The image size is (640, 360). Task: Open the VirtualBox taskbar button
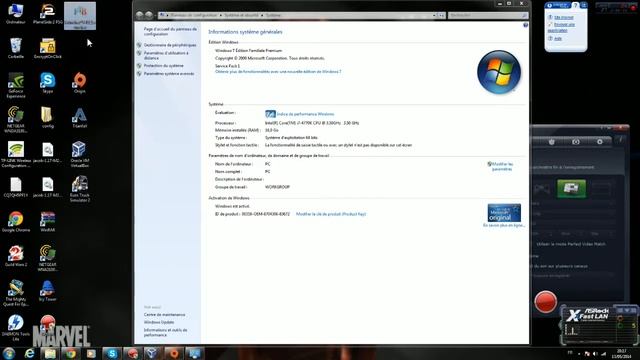pyautogui.click(x=153, y=353)
